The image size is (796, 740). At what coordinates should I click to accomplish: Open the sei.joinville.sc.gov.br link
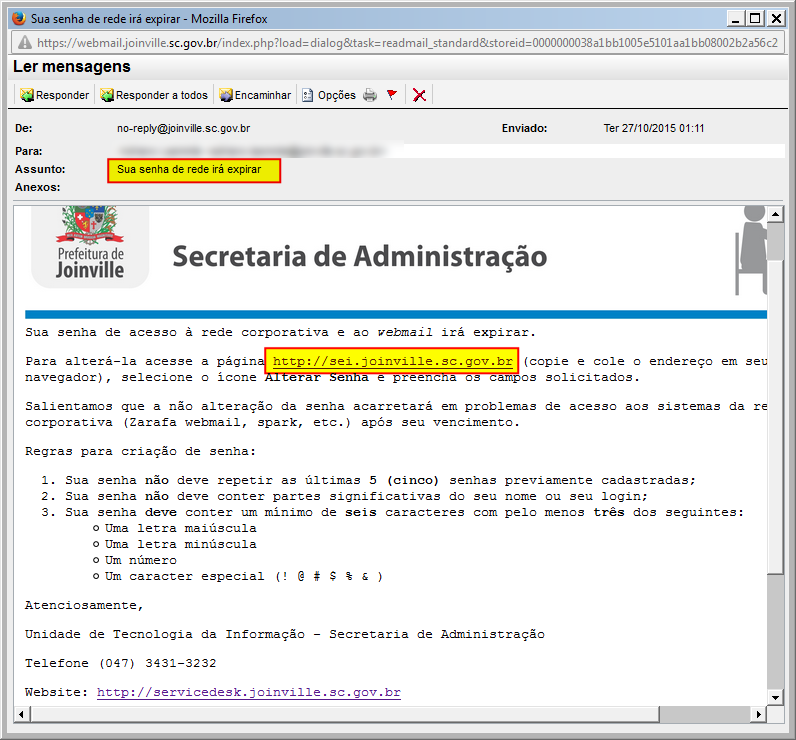(x=392, y=361)
